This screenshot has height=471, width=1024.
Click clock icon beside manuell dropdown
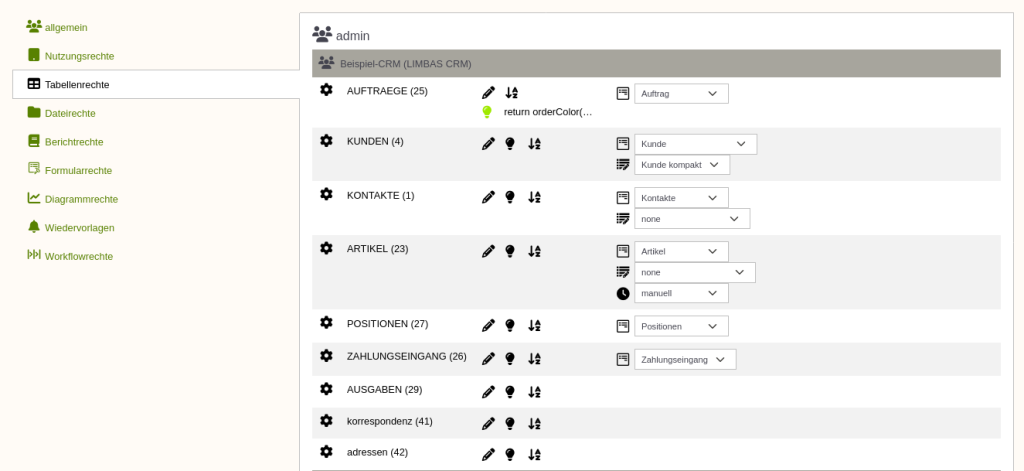tap(623, 293)
